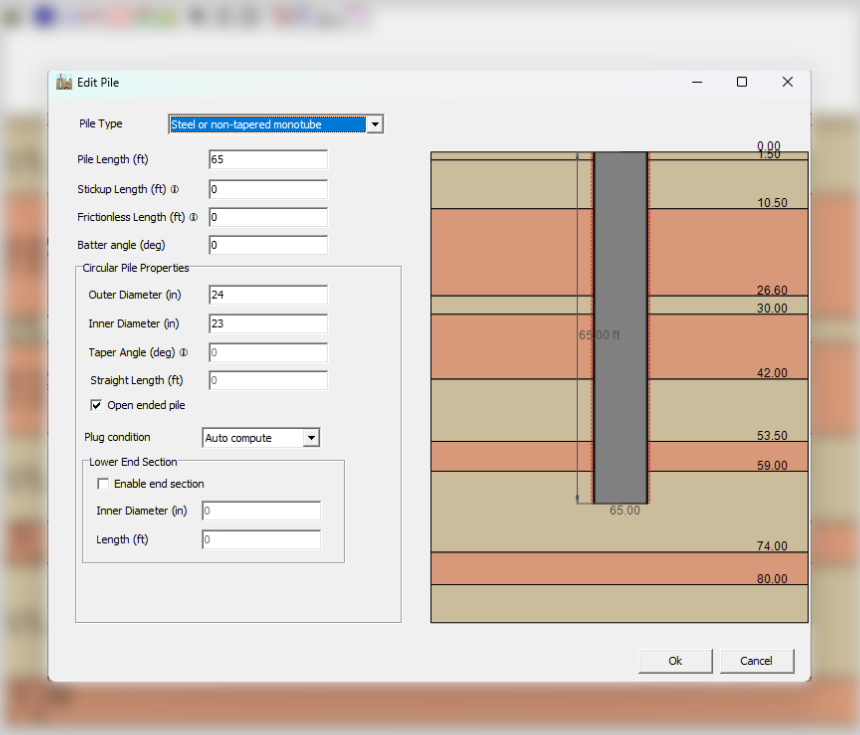Click the 65.00 pile tip label

pos(625,511)
